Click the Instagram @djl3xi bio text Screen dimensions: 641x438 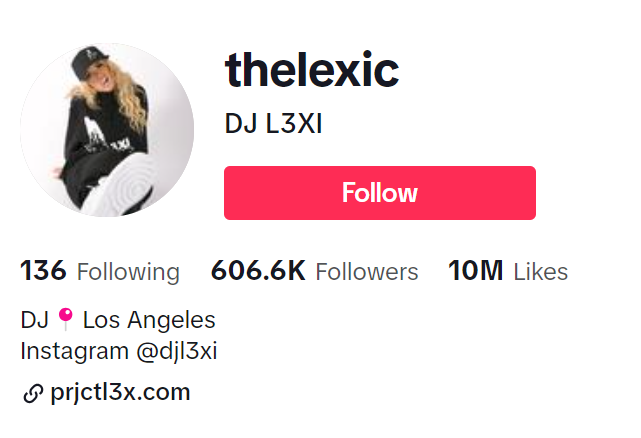(x=119, y=351)
